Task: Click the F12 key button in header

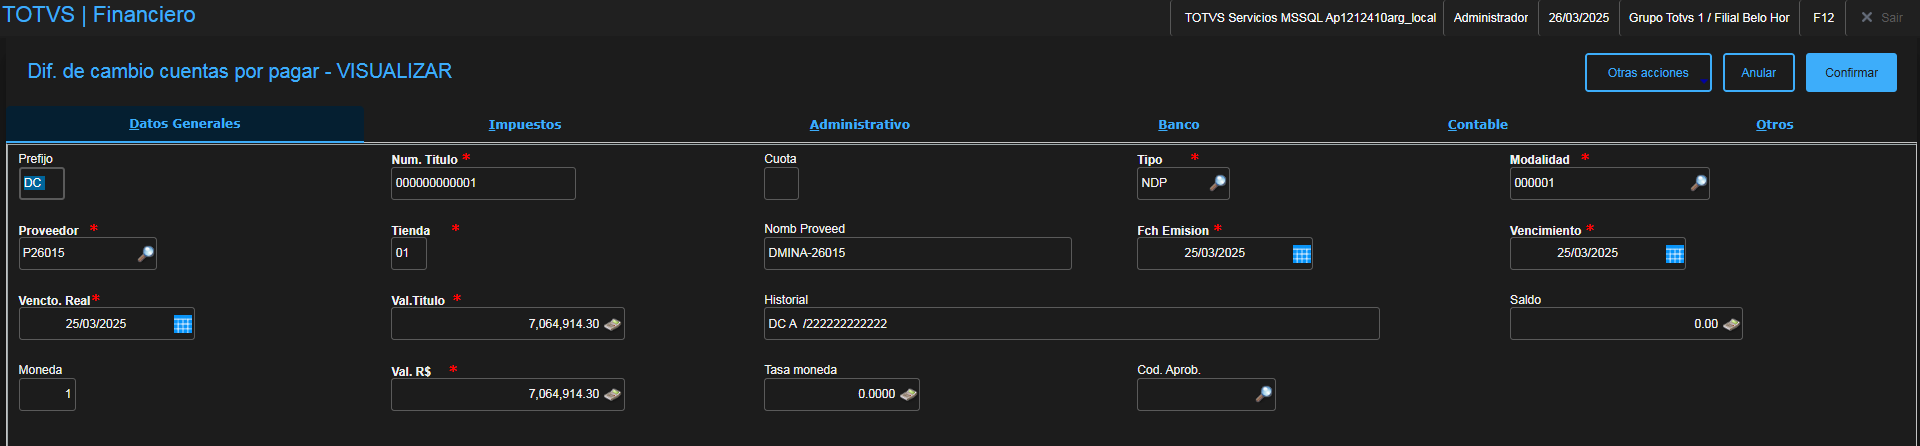Action: [1823, 18]
